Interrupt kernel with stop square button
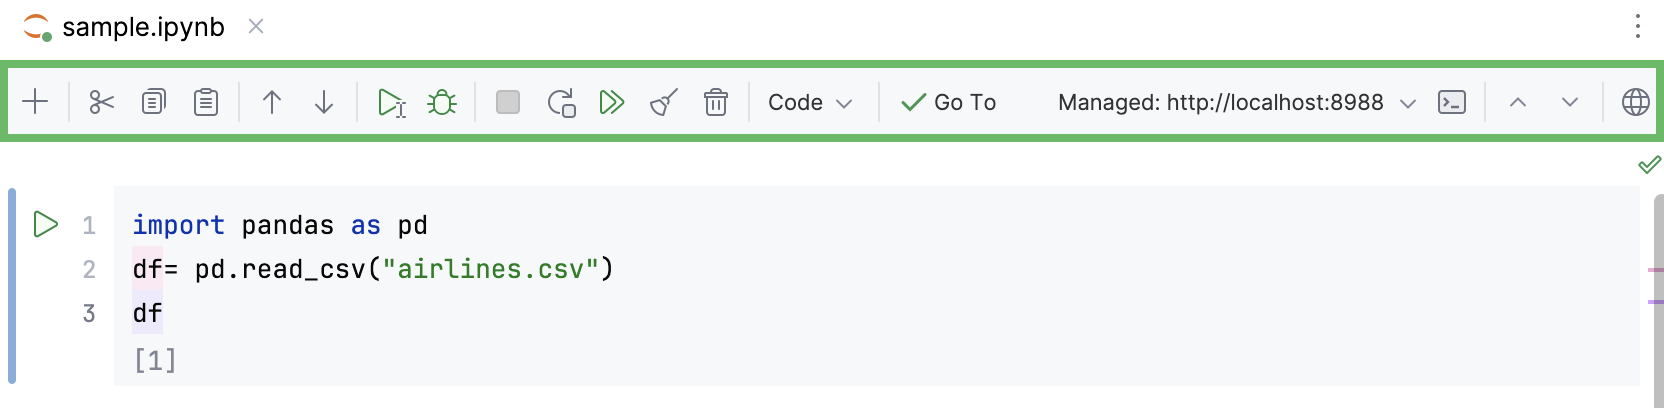Screen dimensions: 1664x408 508,102
